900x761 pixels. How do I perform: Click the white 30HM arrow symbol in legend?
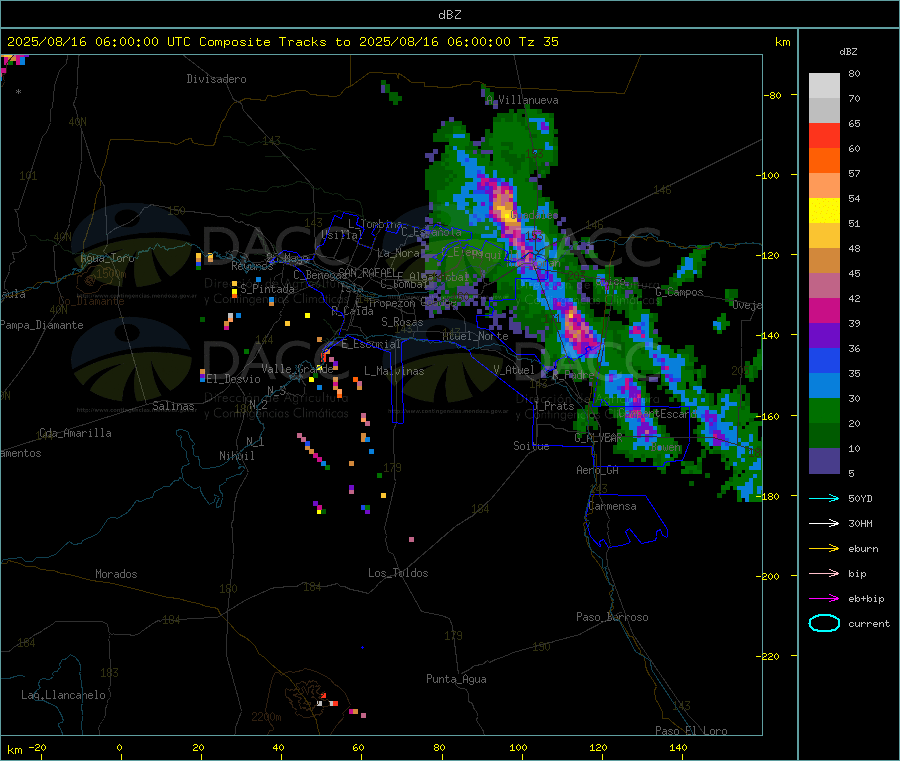pyautogui.click(x=824, y=523)
